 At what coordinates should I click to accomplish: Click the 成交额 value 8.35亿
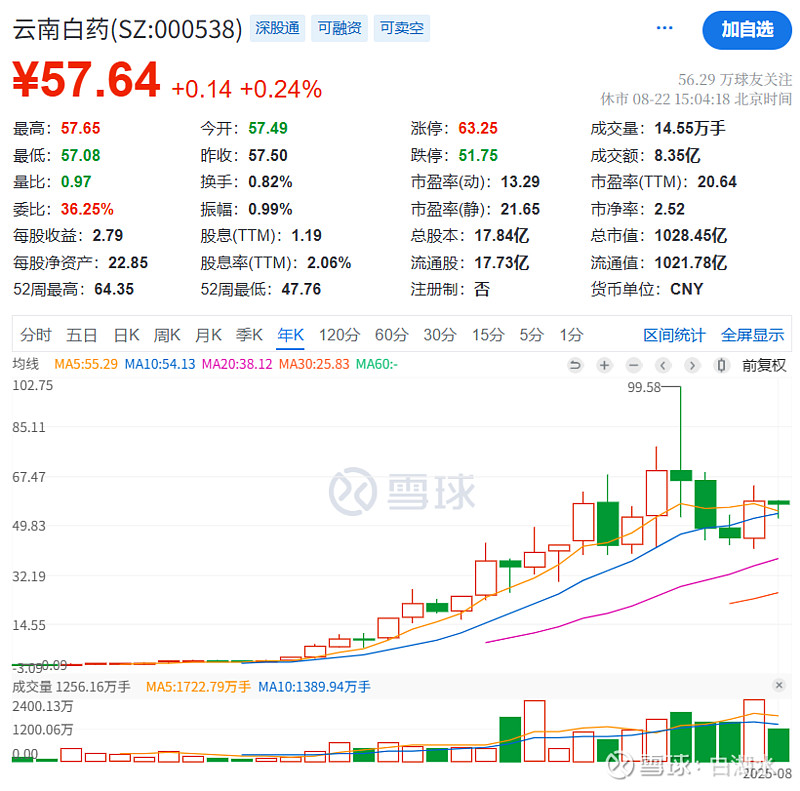point(677,155)
